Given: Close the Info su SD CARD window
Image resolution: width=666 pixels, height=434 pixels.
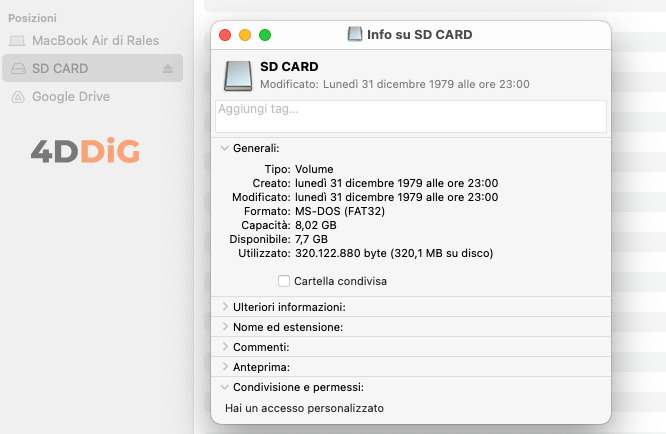Looking at the screenshot, I should tap(225, 35).
